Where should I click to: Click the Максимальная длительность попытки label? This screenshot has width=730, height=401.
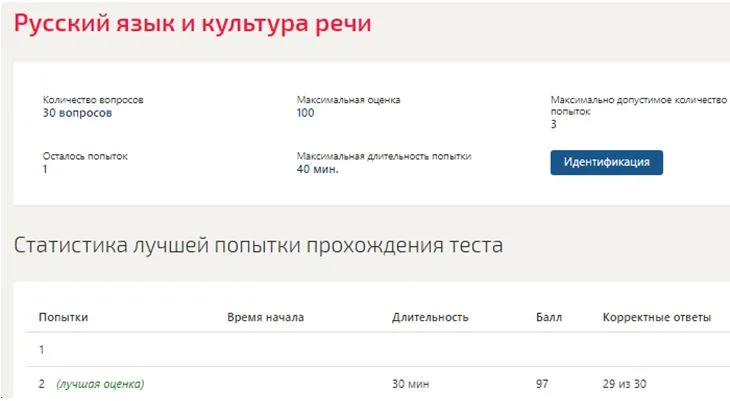tap(384, 156)
